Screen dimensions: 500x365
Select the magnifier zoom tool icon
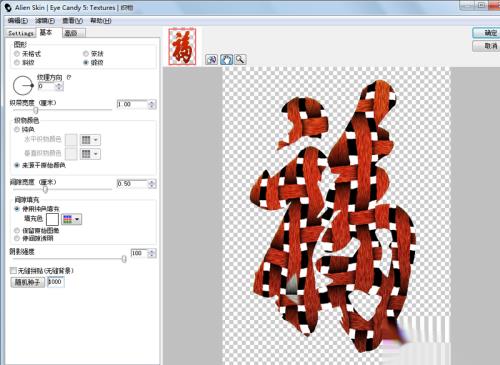[240, 60]
